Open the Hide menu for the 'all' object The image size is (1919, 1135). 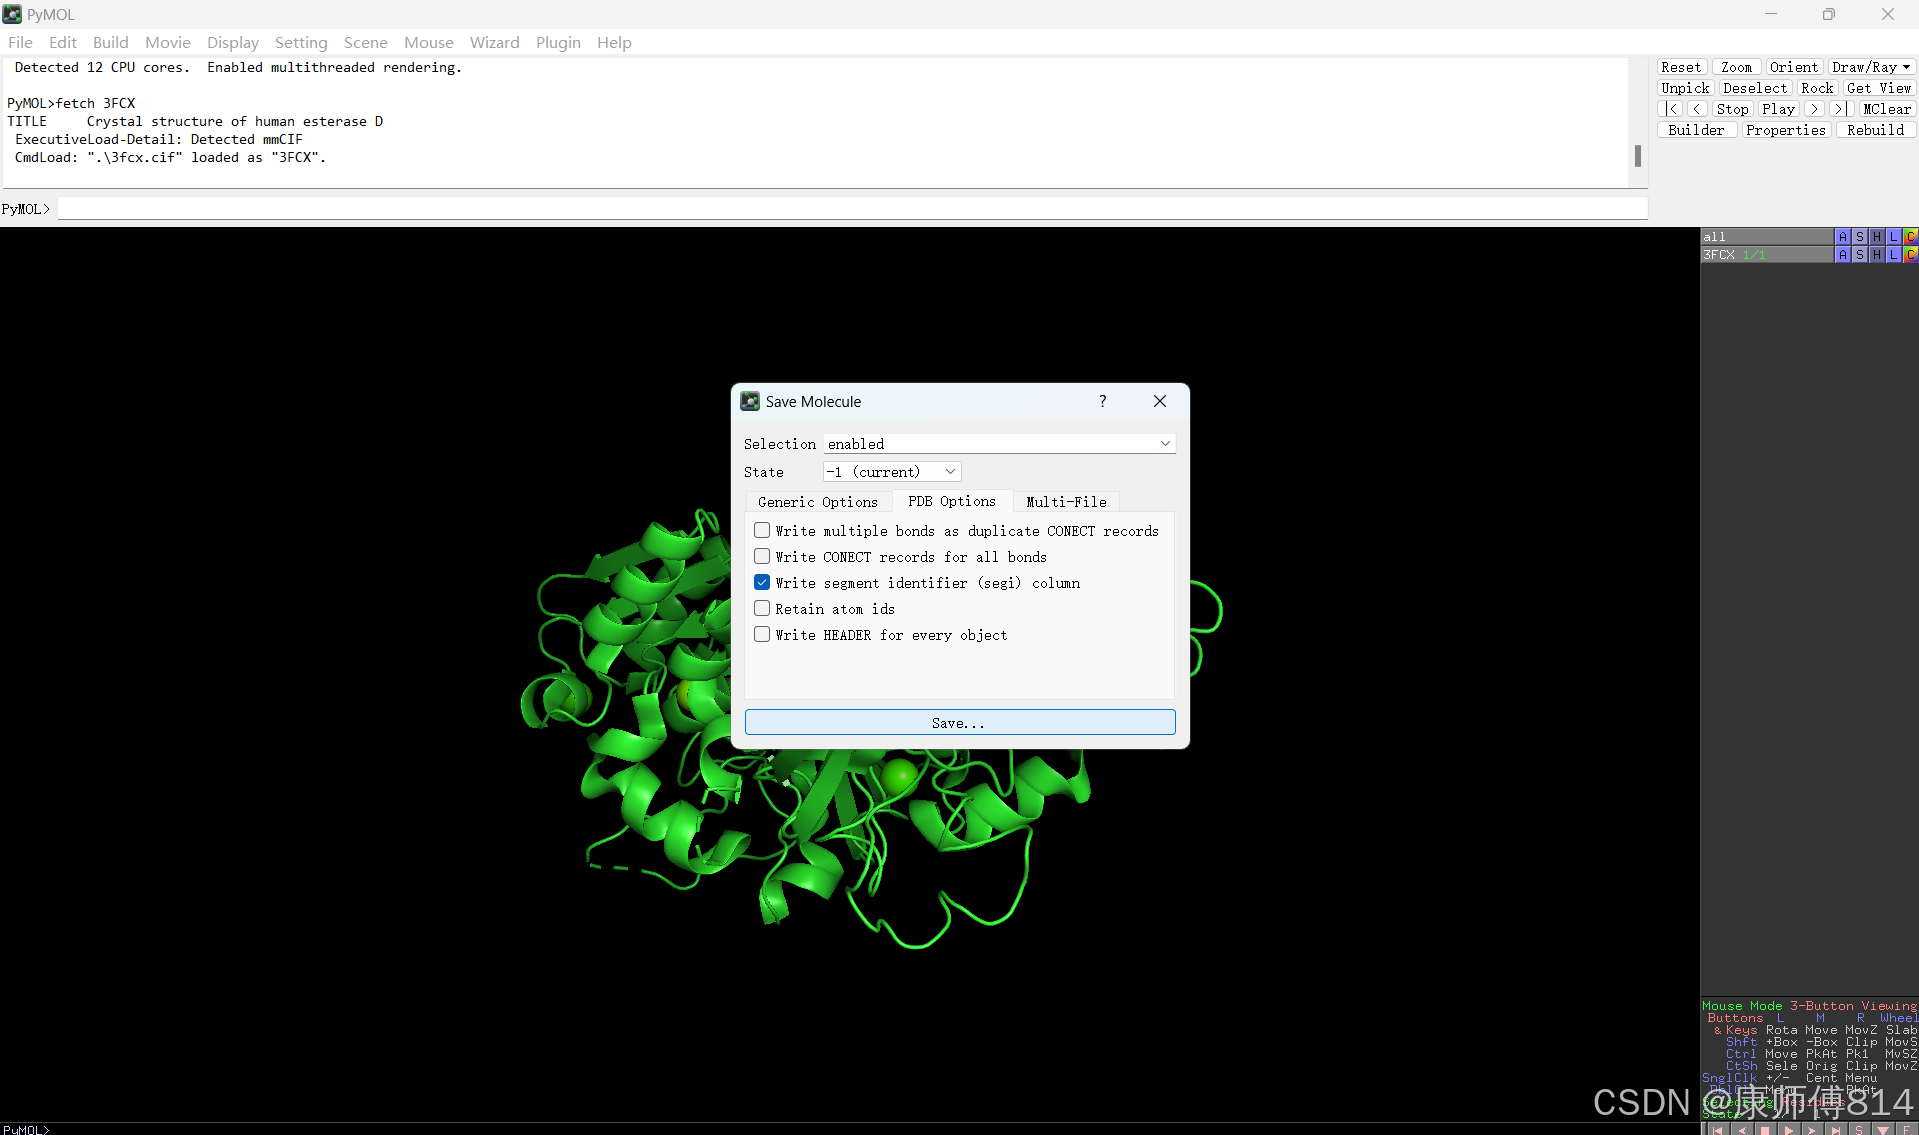click(1876, 237)
